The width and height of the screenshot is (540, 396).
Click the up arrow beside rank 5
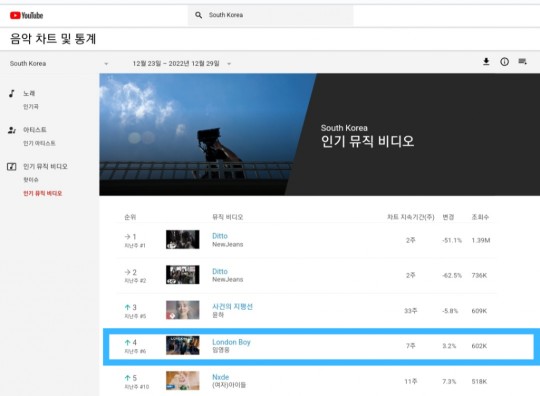(127, 378)
